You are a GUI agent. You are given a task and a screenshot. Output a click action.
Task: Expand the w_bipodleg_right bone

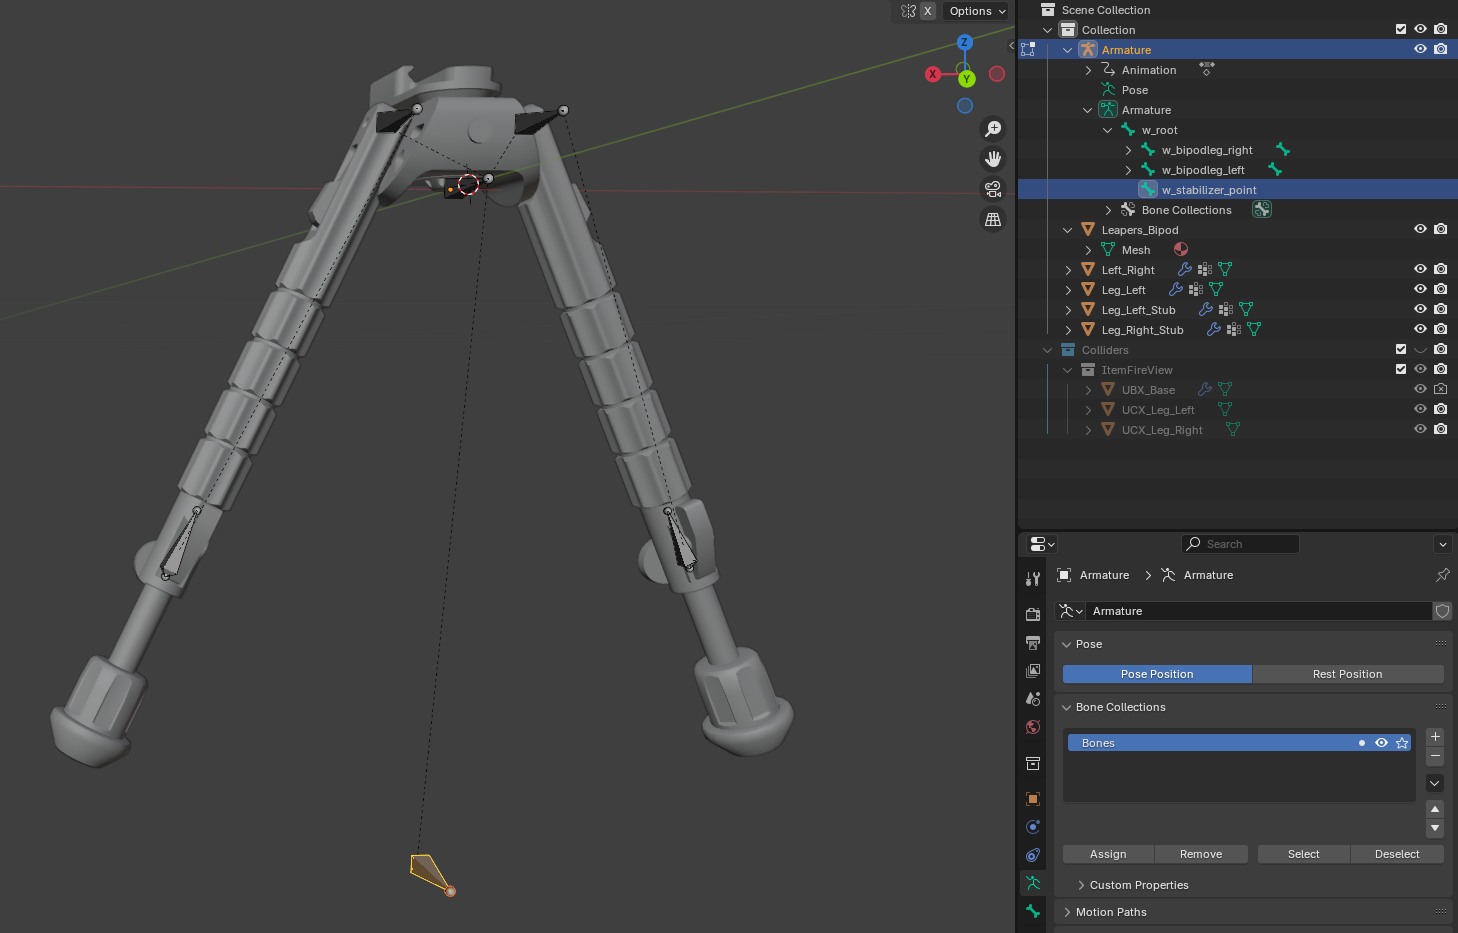coord(1128,150)
